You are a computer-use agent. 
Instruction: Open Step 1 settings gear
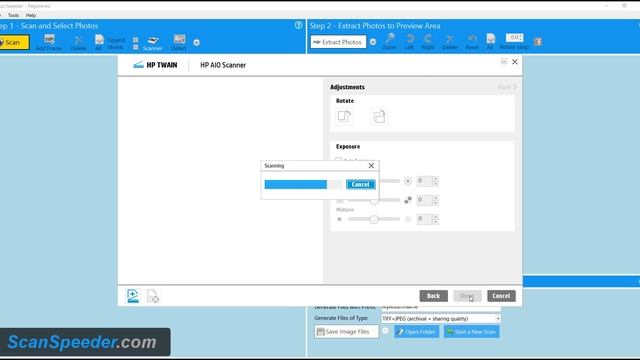click(196, 42)
